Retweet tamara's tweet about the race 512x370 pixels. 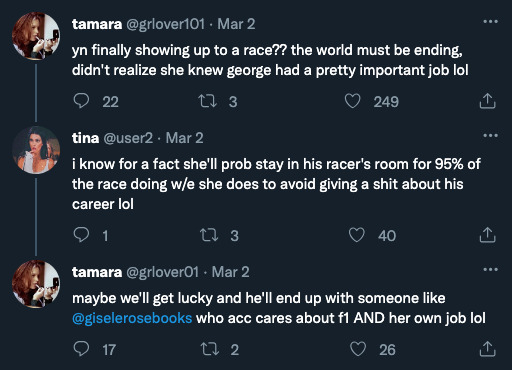207,101
